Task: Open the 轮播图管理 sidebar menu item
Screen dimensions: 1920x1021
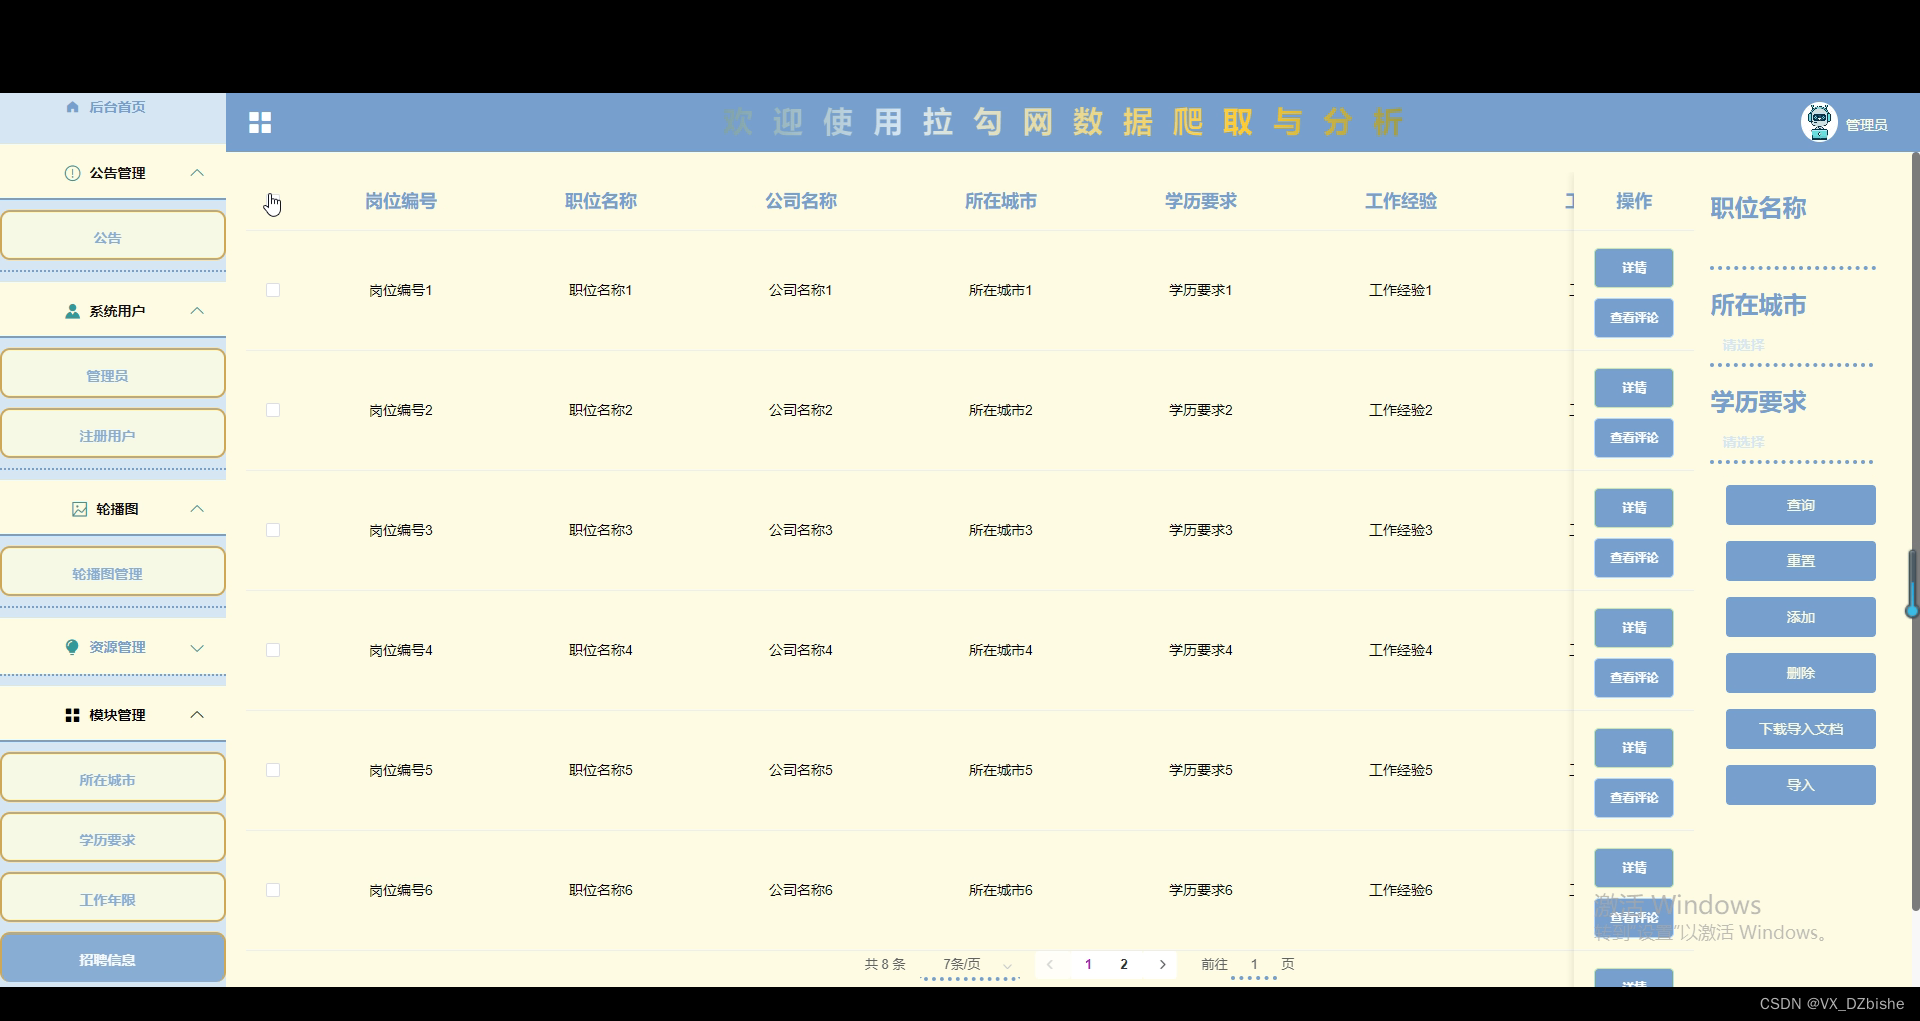Action: pos(113,573)
